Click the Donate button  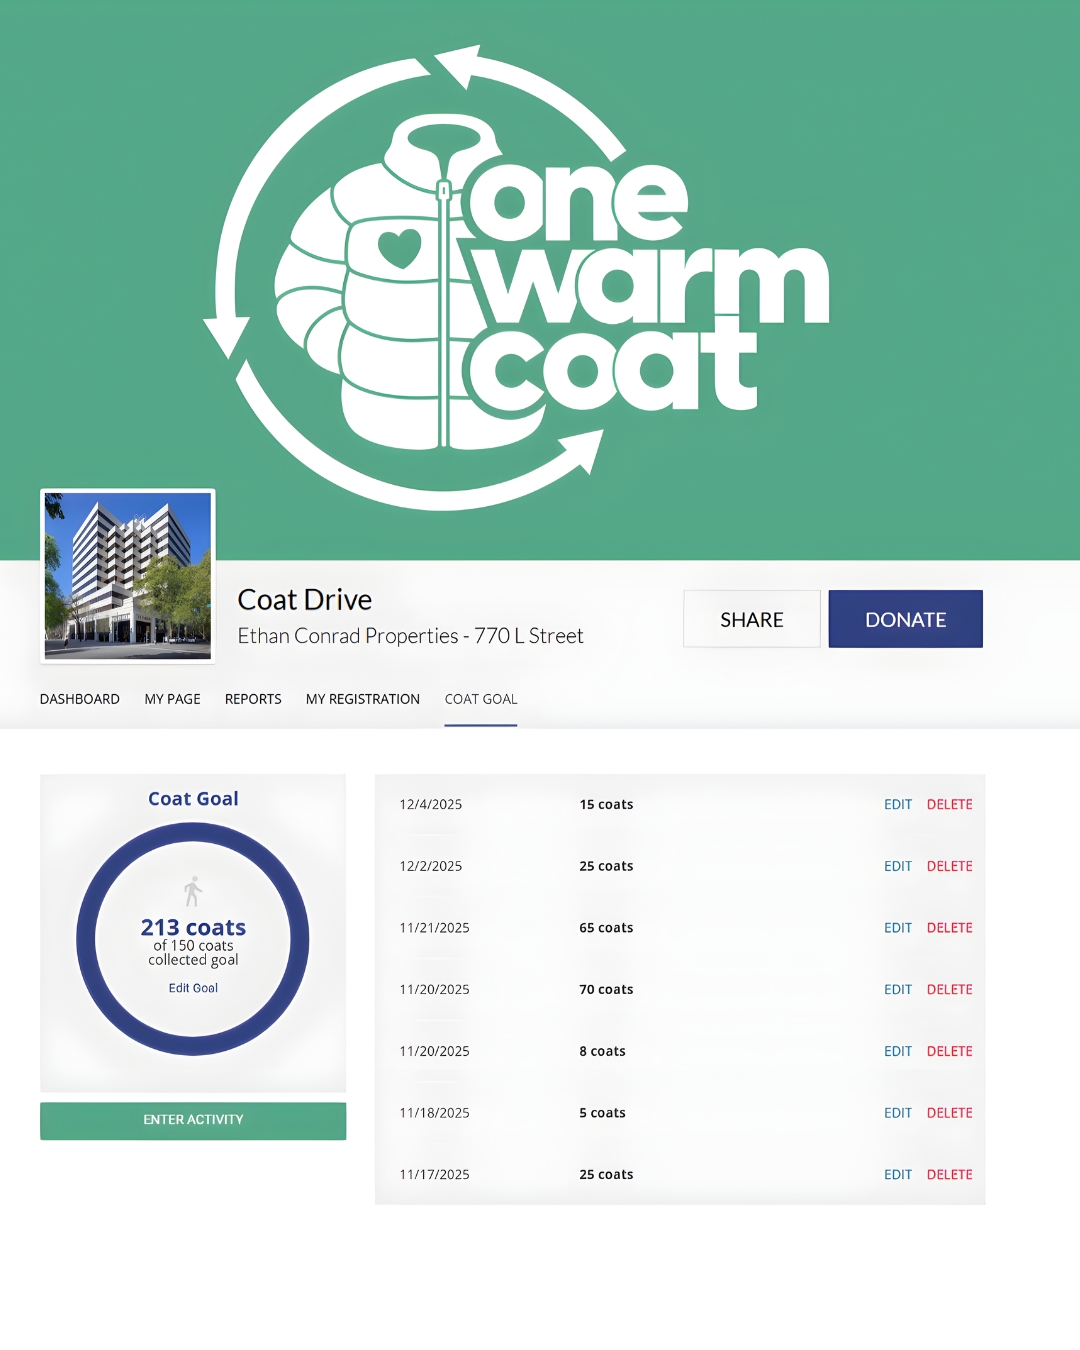[905, 619]
